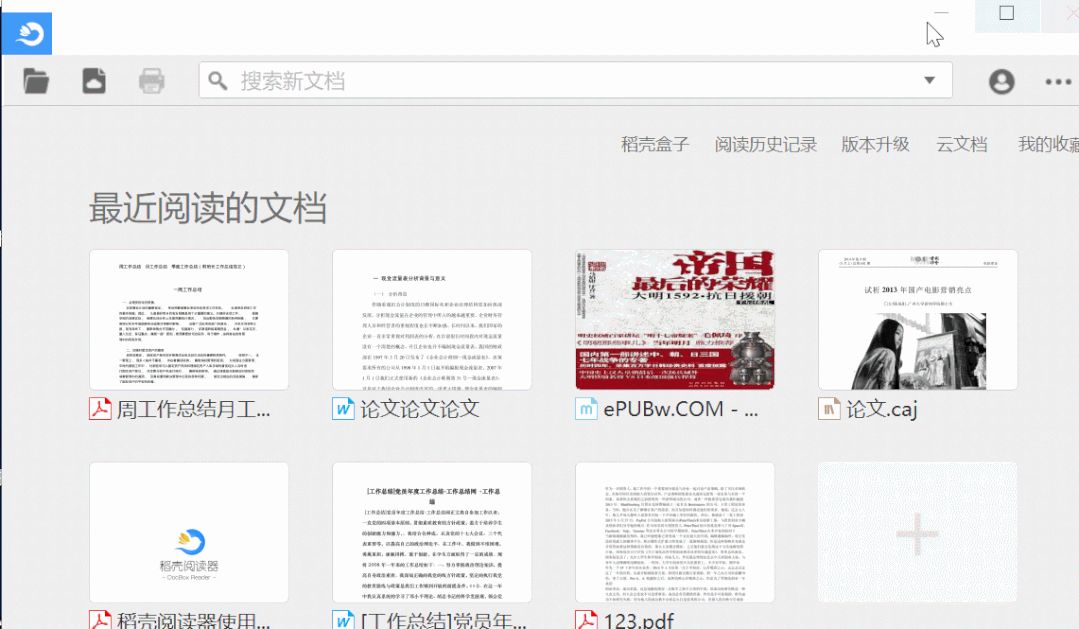Click Word icon beside 论文论文论文
Screen dimensions: 1079x629
pos(343,409)
